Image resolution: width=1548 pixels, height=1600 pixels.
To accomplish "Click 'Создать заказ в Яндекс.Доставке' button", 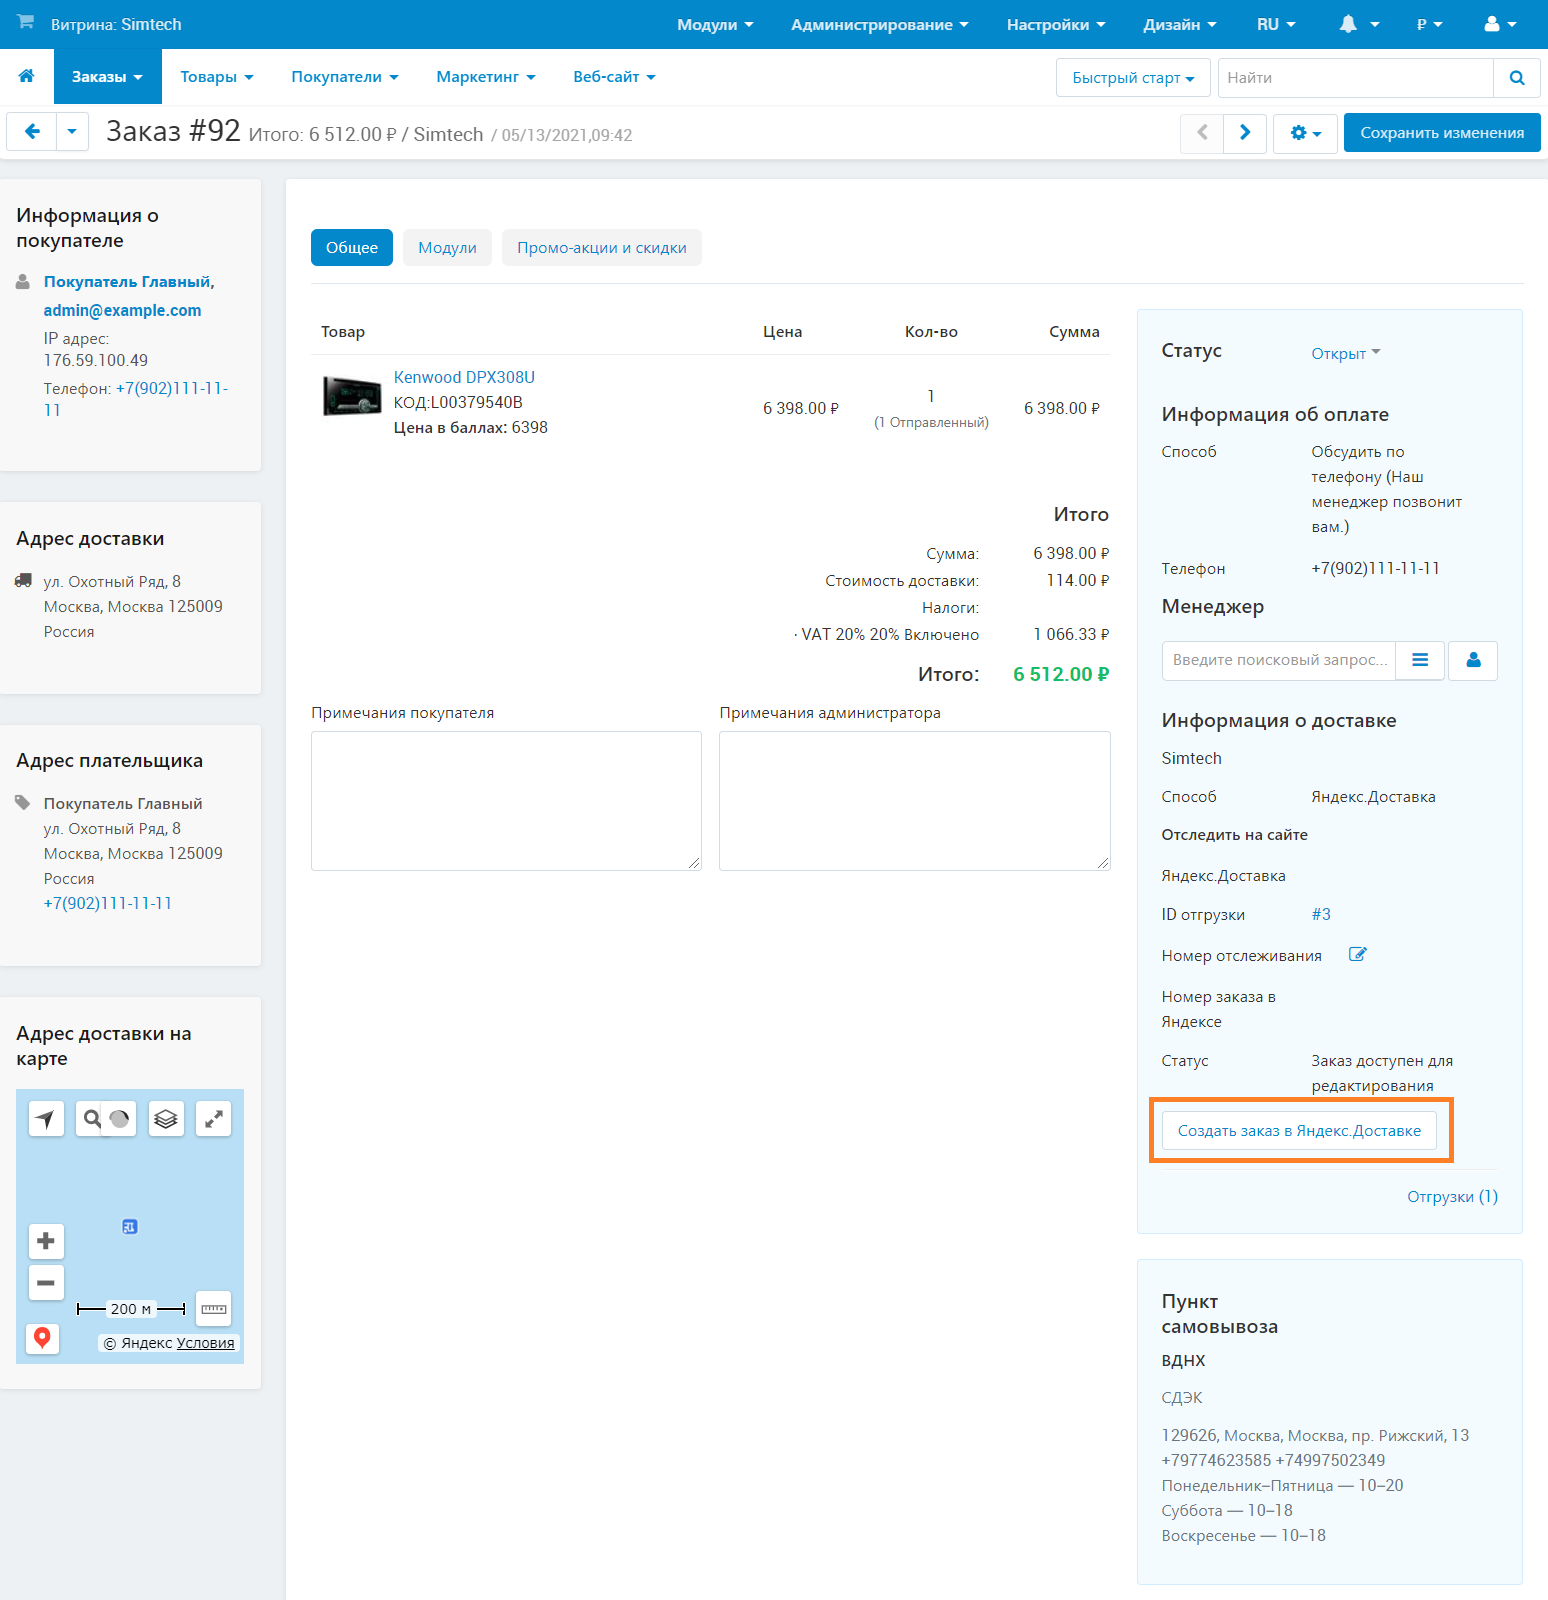I will tap(1299, 1131).
